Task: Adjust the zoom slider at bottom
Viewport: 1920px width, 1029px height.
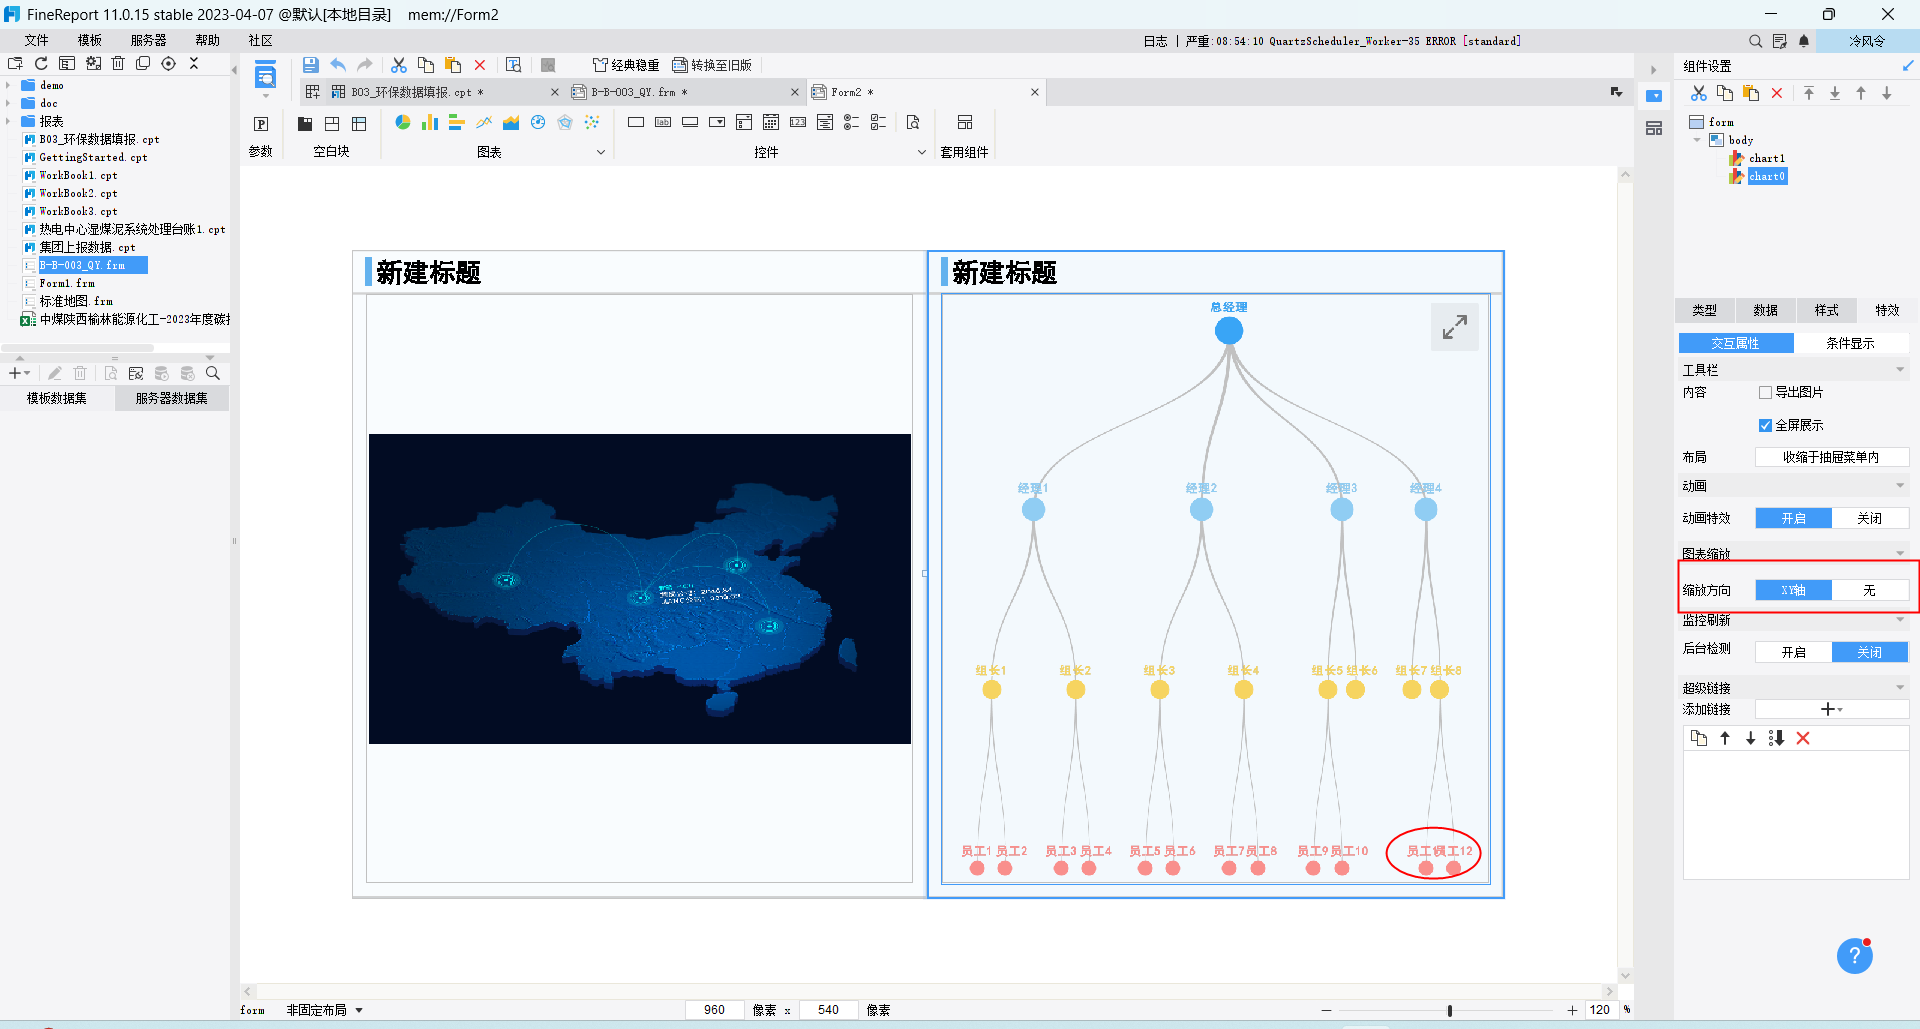Action: [x=1450, y=1010]
